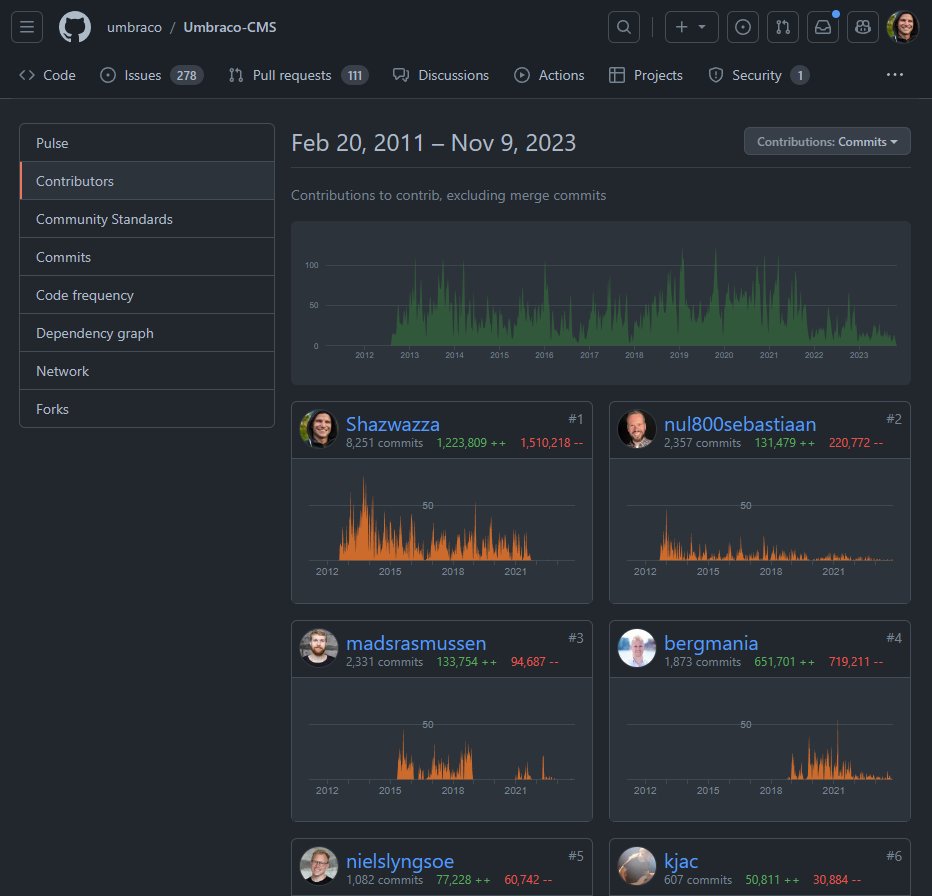Select Contributors in the insights sidebar
The image size is (932, 896).
(147, 181)
